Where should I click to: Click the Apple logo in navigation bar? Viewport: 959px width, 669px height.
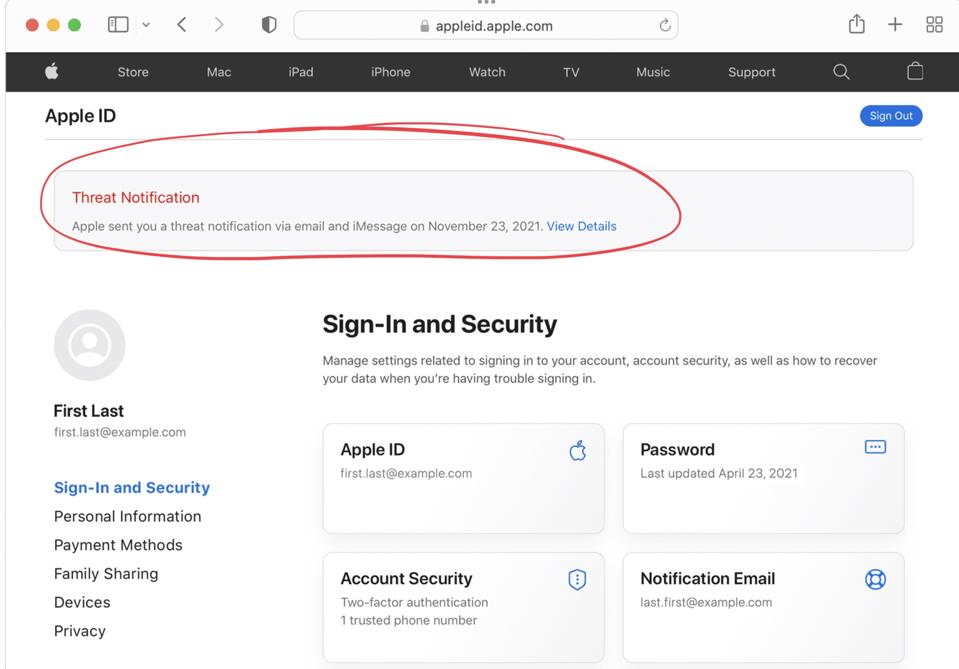click(x=52, y=71)
